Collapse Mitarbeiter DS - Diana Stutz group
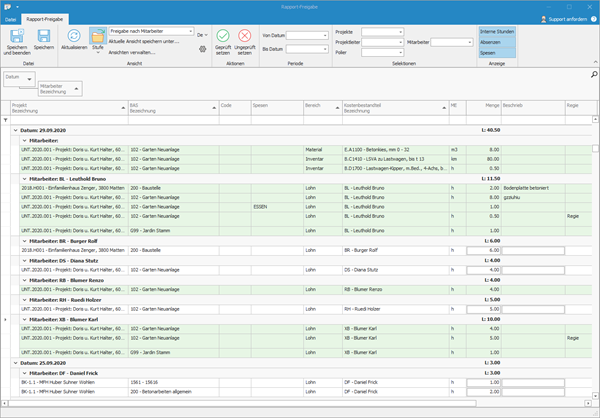 click(24, 261)
